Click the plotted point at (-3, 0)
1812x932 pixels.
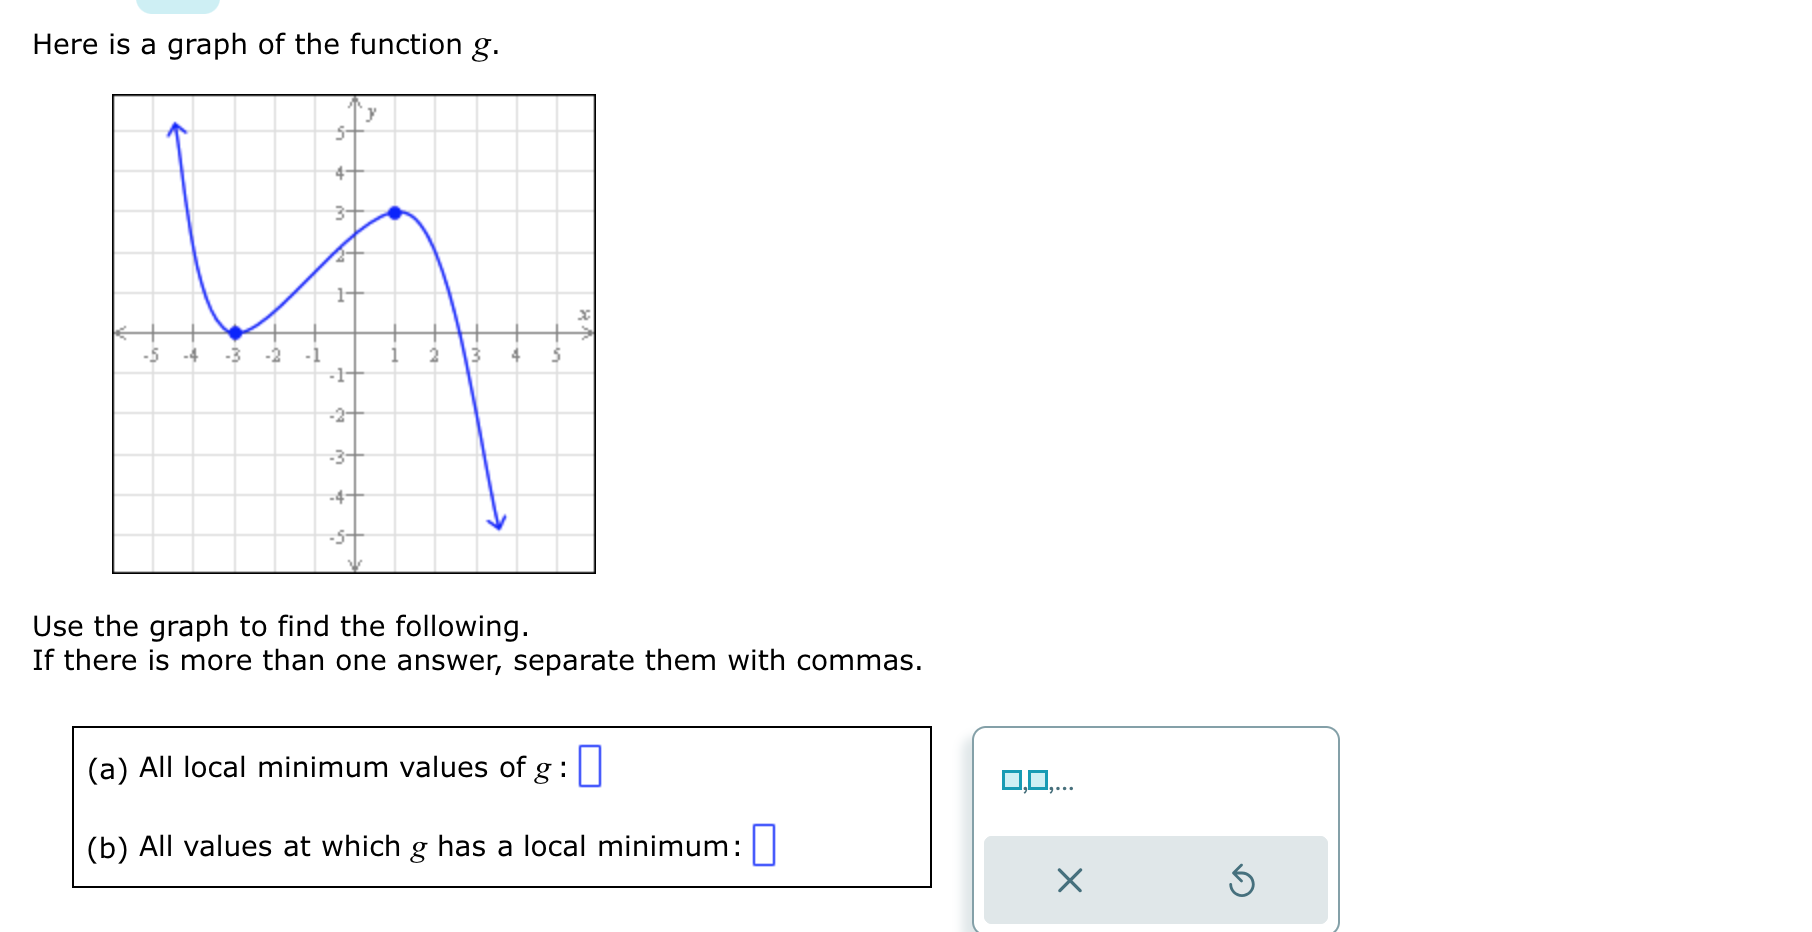click(235, 334)
